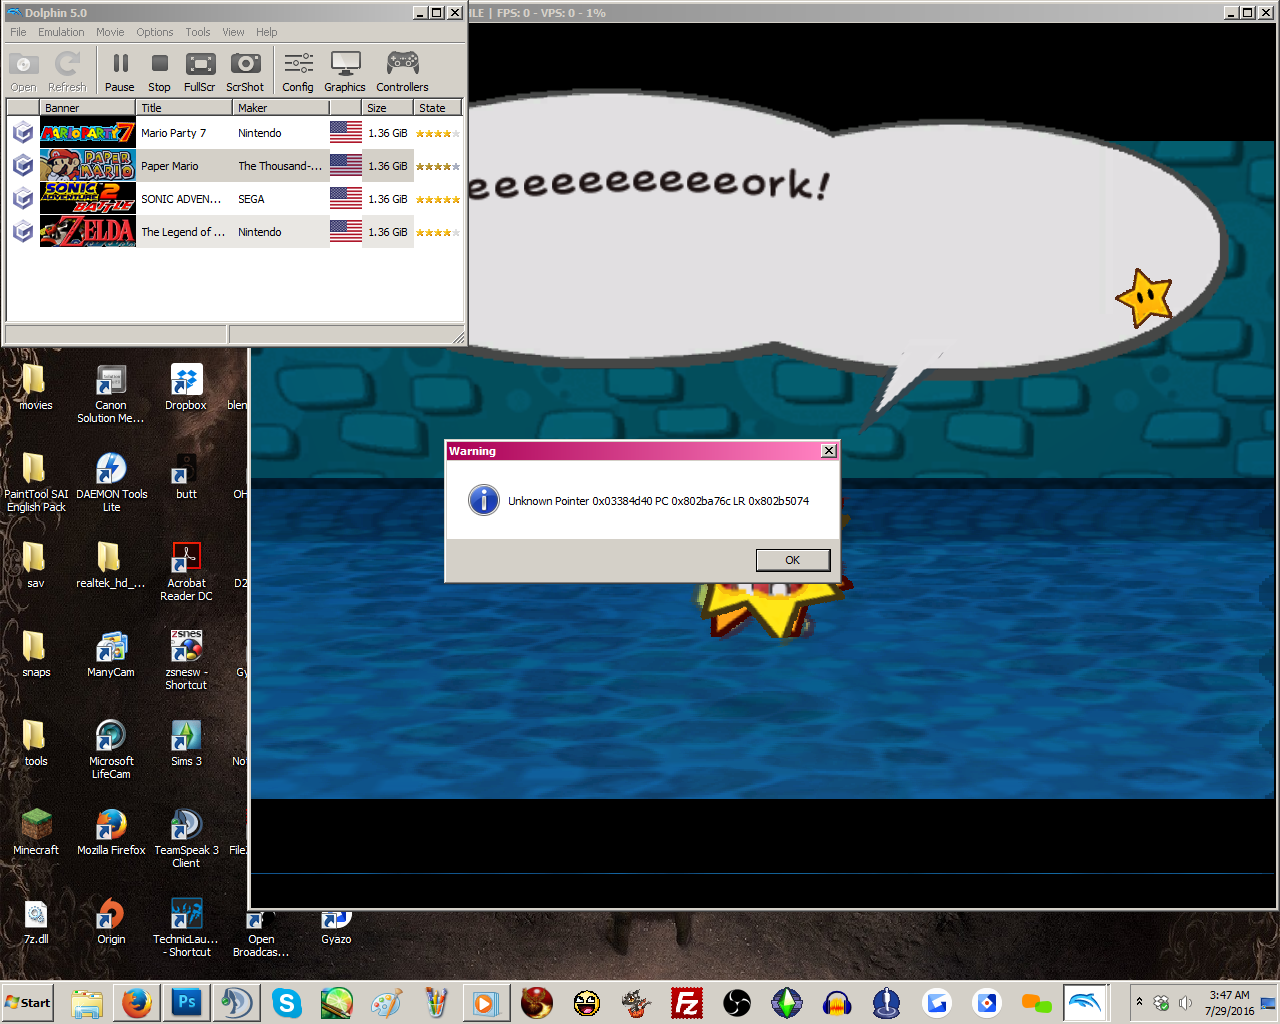This screenshot has width=1280, height=1024.
Task: Click the 'Mario Party 7' title text
Action: 173,133
